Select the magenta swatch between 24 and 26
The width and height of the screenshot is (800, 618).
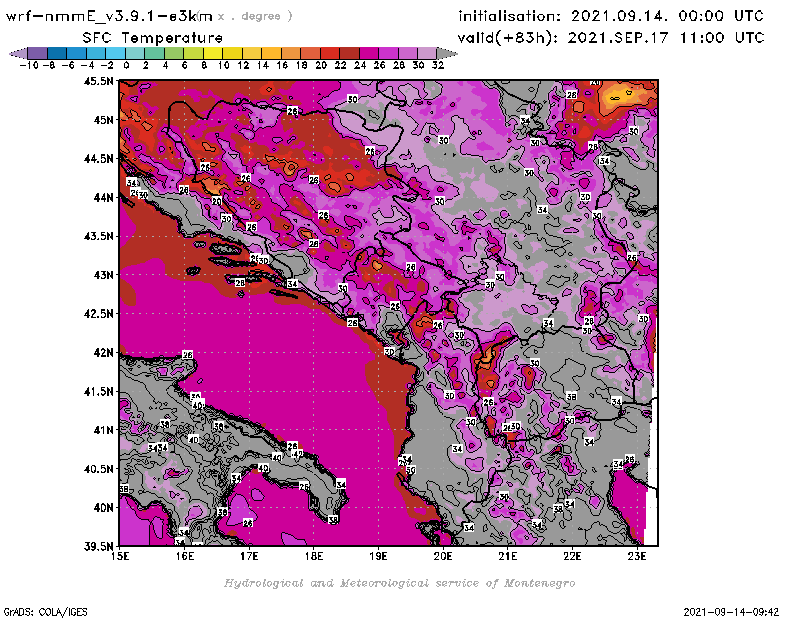pyautogui.click(x=369, y=53)
